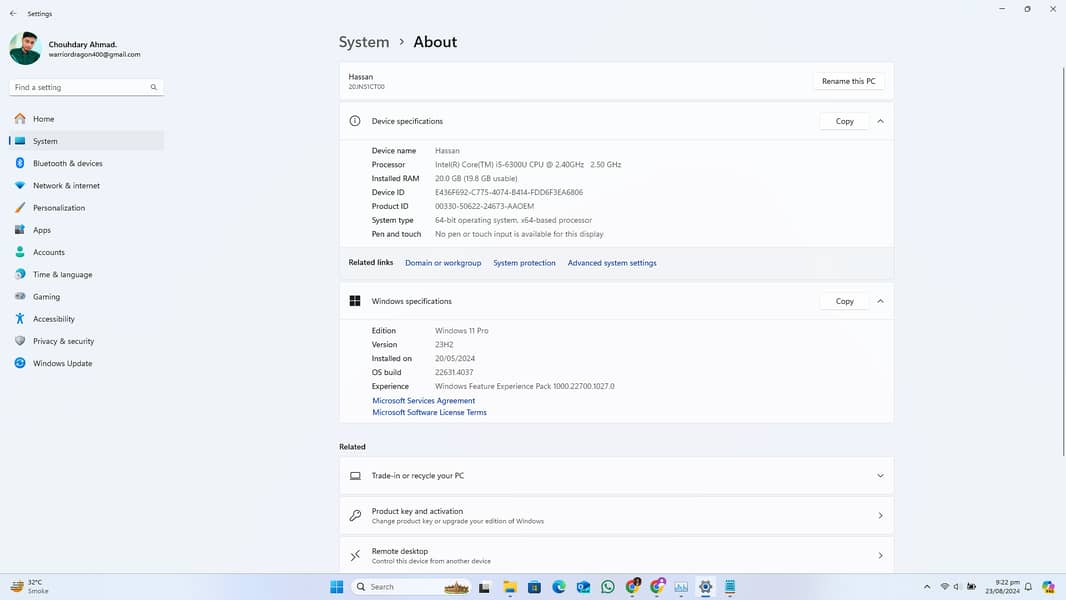Screen dimensions: 1066x600
Task: Open the Gaming settings page
Action: 46,297
